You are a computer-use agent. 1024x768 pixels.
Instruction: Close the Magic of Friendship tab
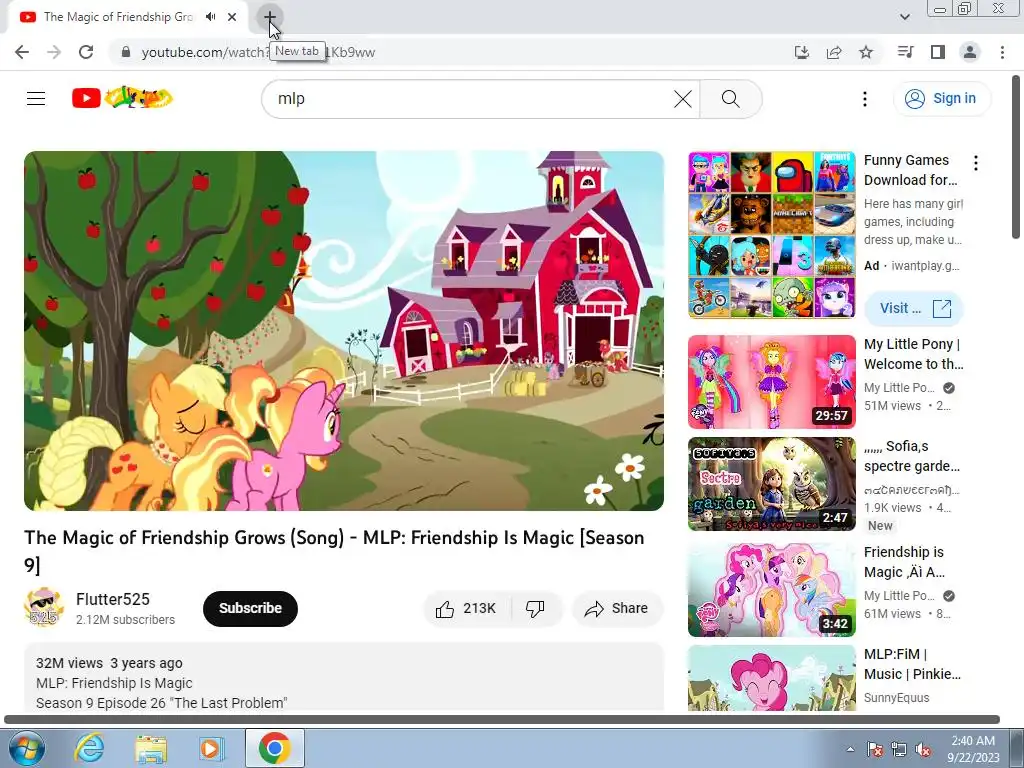coord(232,17)
